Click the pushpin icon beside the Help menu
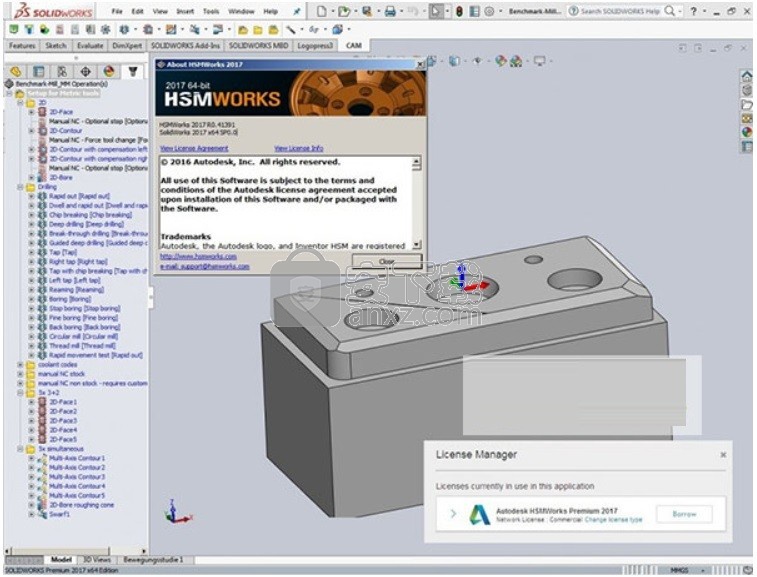The image size is (757, 577). point(297,11)
